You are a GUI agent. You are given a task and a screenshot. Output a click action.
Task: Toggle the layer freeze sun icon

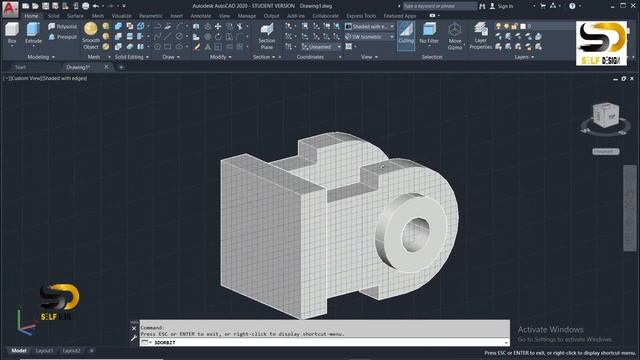tap(507, 26)
